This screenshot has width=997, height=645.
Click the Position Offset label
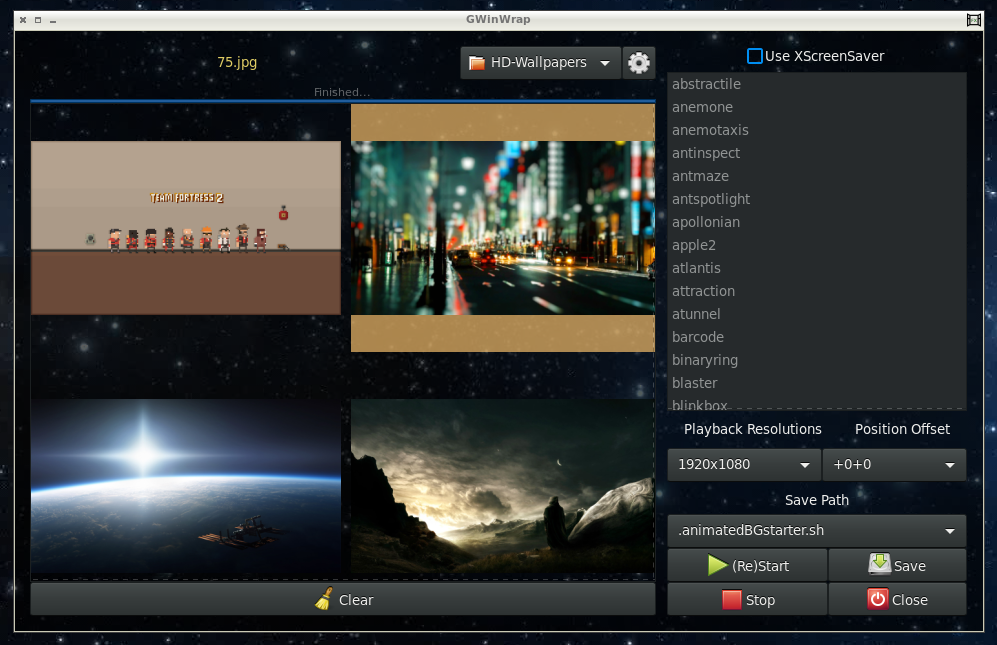(902, 429)
